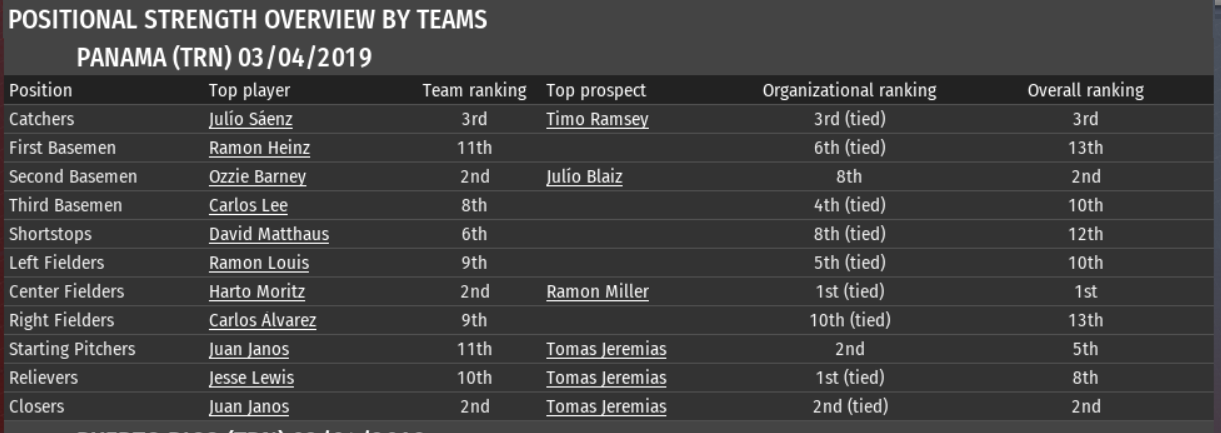Viewport: 1221px width, 433px height.
Task: Open Juan Janos in Starting Pitchers row
Action: tap(248, 350)
